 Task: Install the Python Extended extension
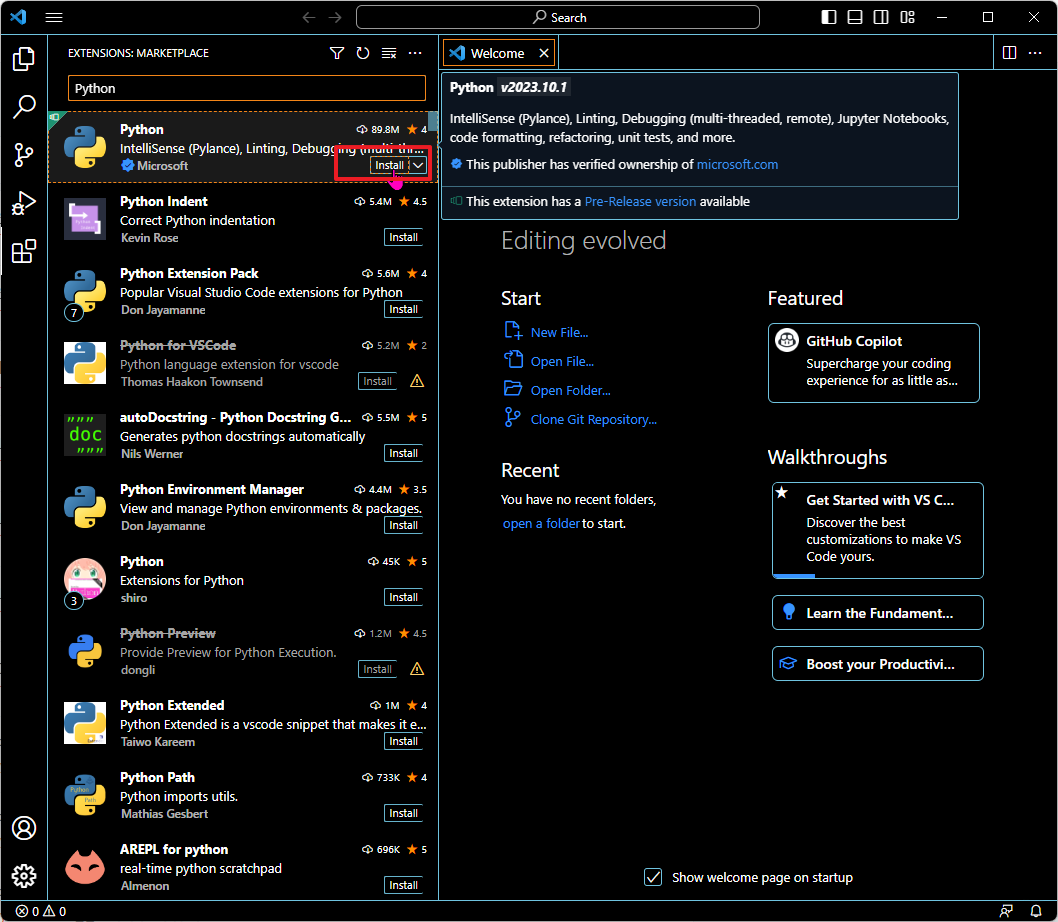coord(403,741)
